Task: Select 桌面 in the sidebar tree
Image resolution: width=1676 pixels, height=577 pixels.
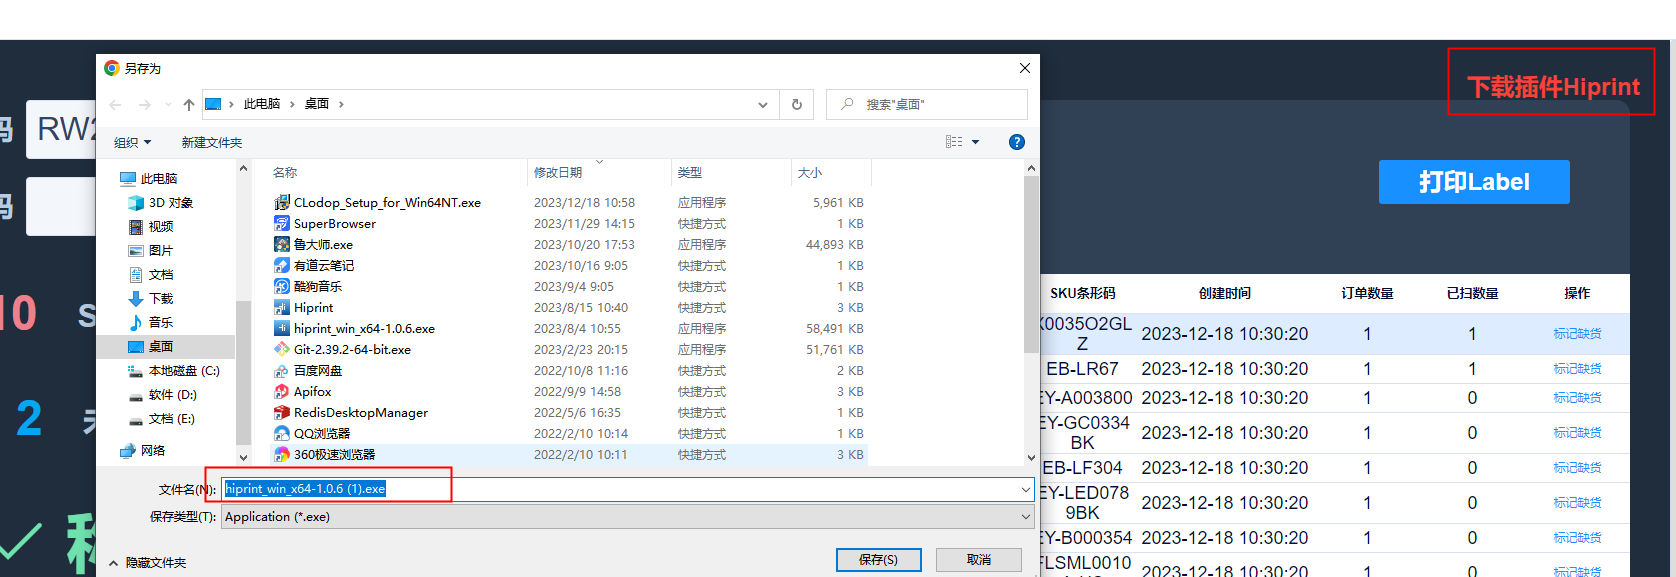Action: 151,346
